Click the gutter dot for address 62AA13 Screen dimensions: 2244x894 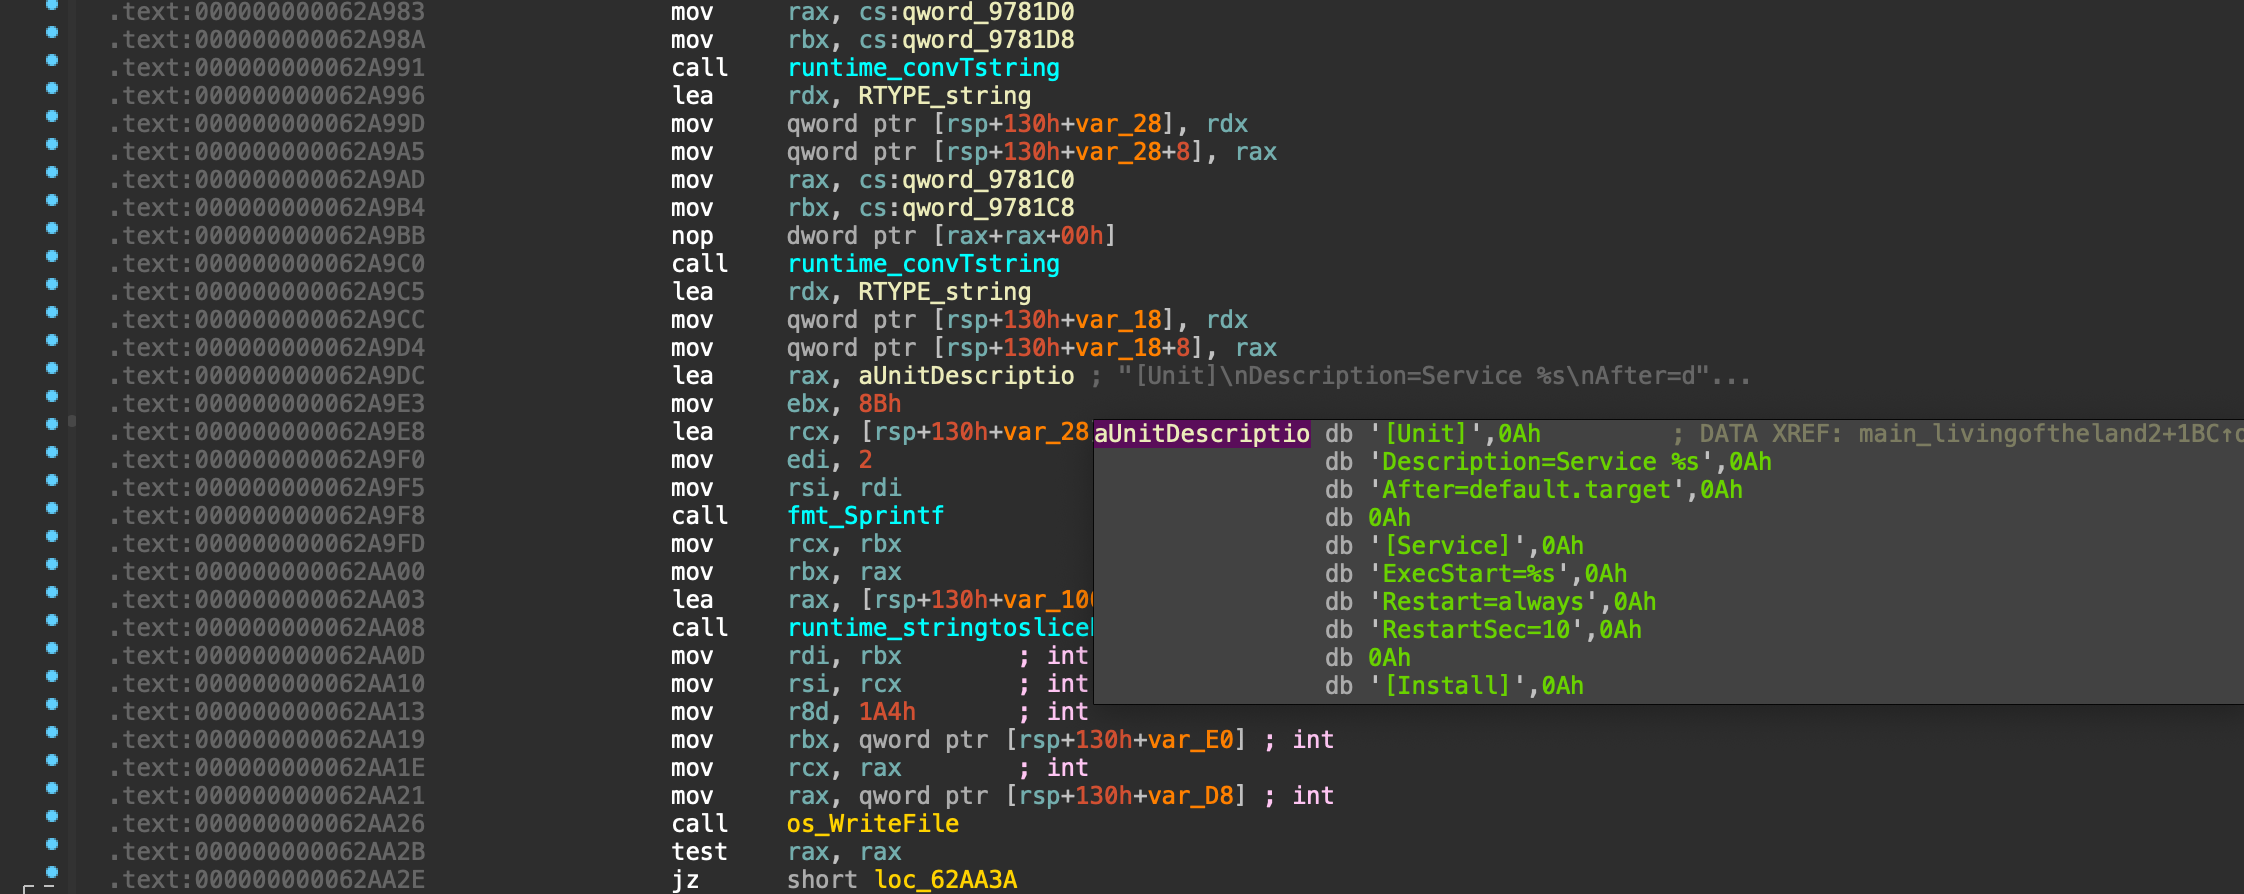[52, 705]
